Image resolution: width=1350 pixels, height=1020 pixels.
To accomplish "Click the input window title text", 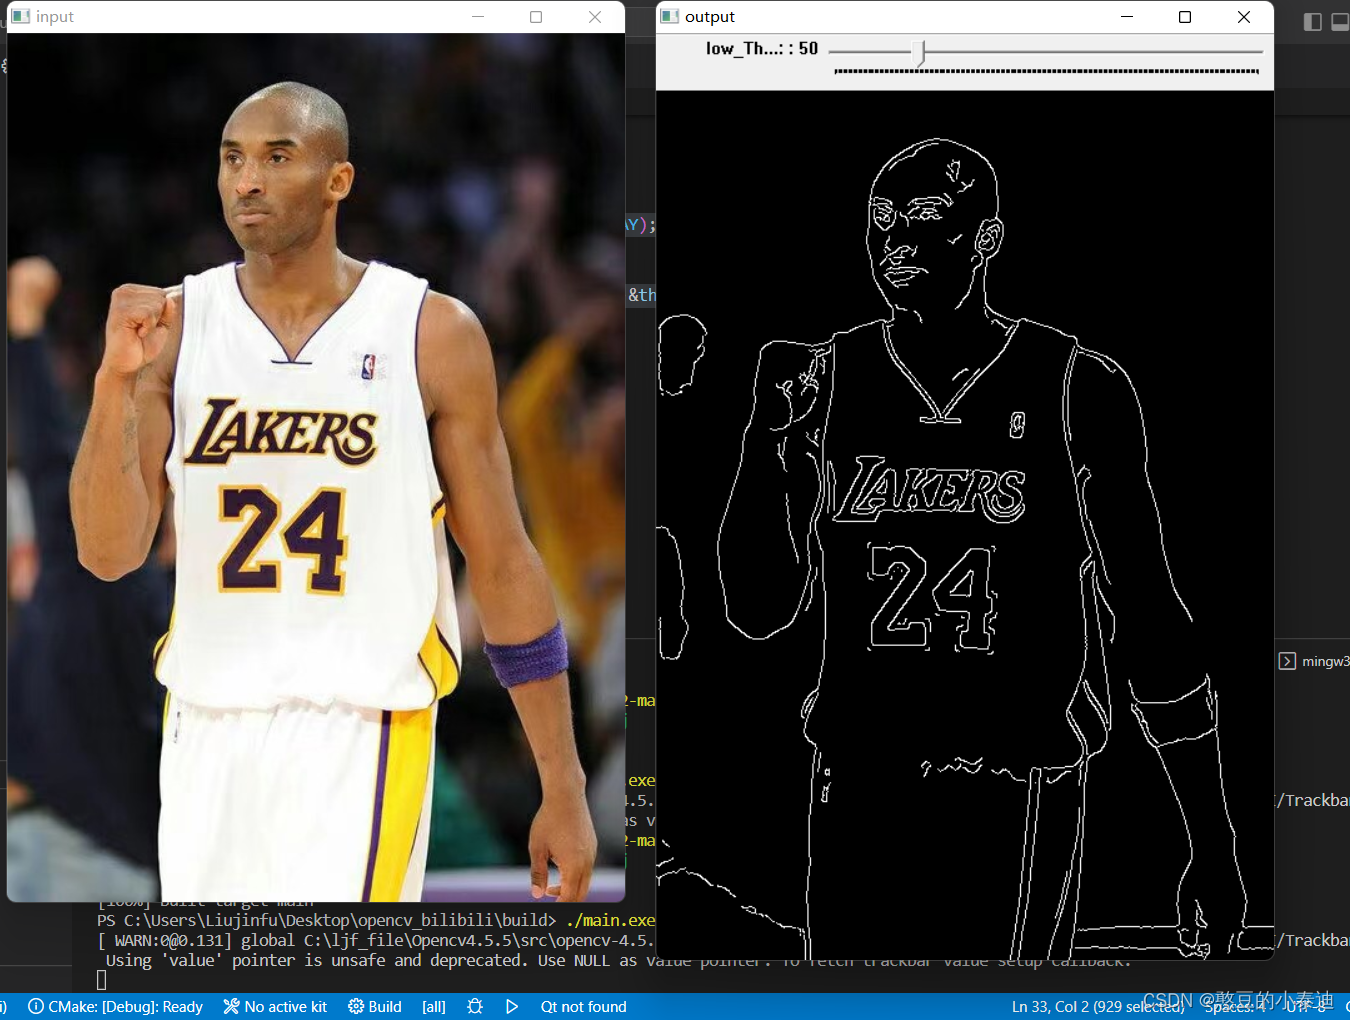I will (x=55, y=16).
